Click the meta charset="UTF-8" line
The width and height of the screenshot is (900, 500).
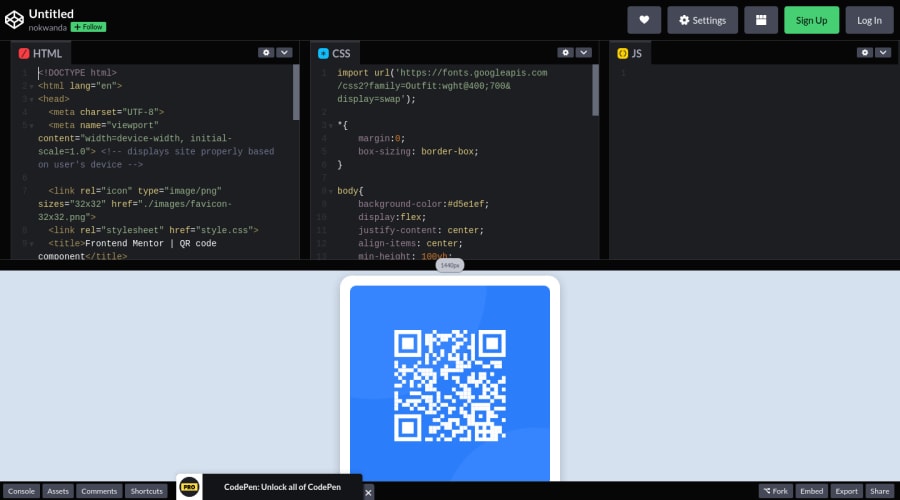click(x=106, y=113)
